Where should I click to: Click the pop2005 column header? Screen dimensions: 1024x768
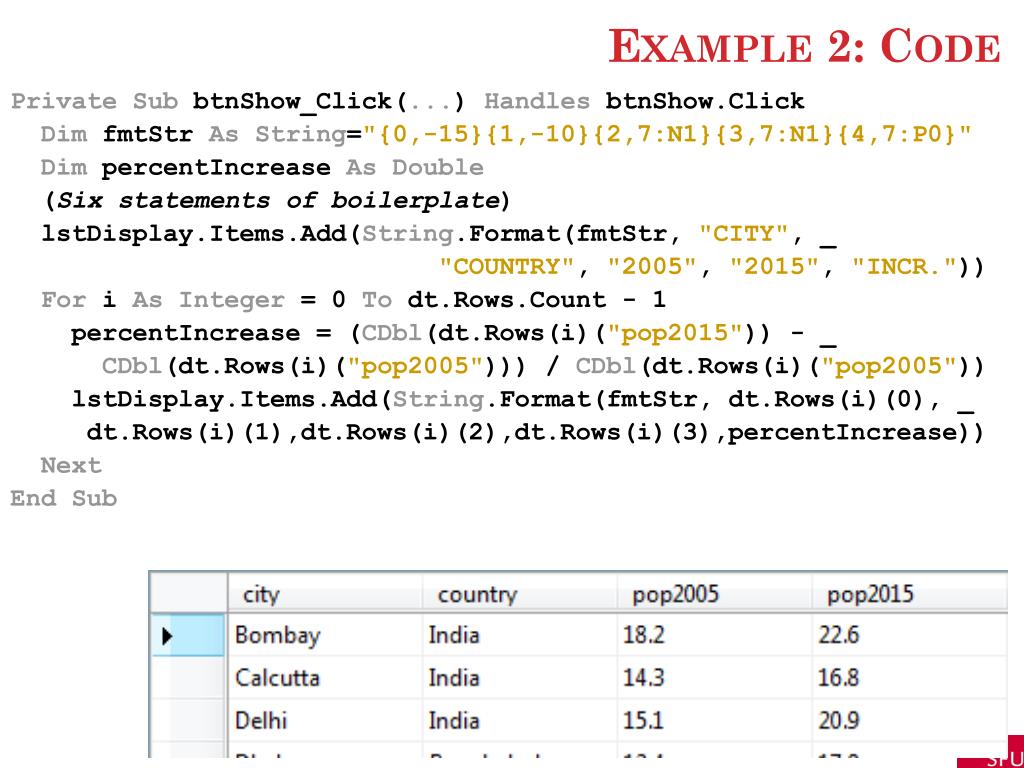(714, 594)
